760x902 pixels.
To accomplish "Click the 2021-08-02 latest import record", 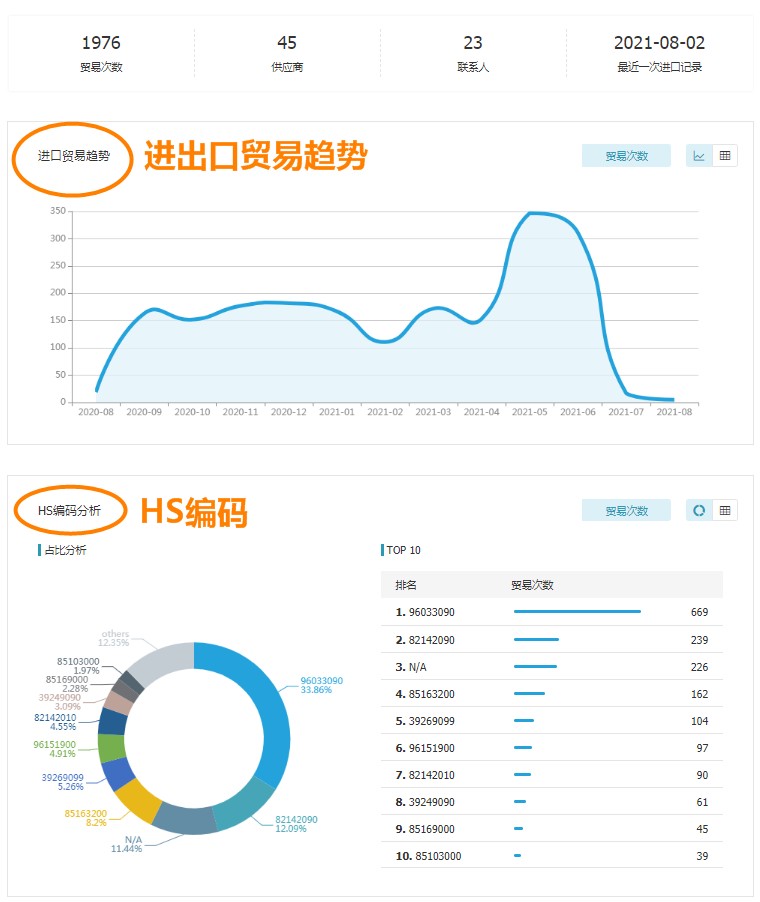I will click(659, 53).
